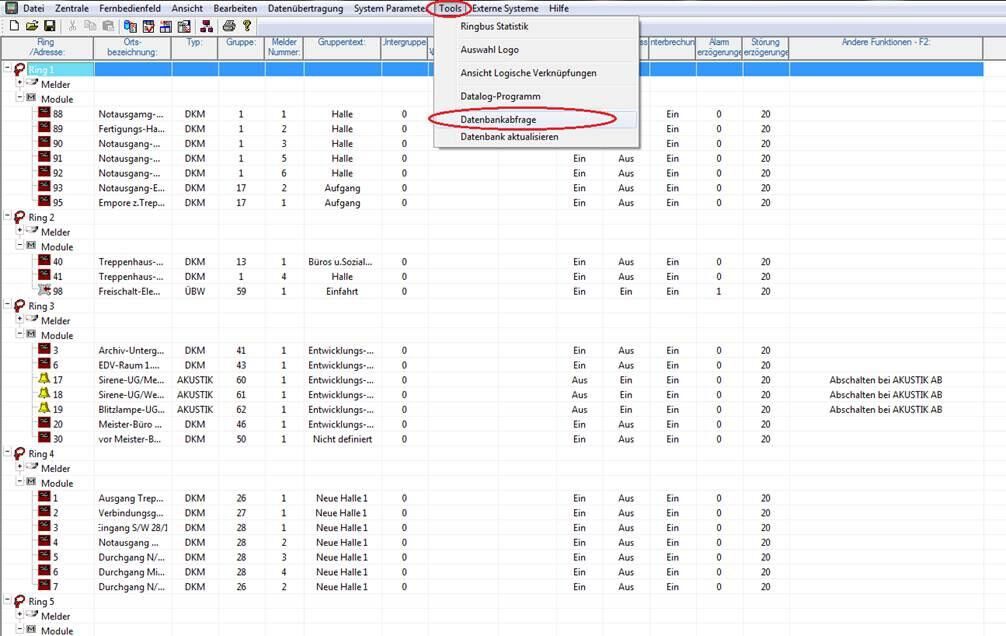Screen dimensions: 1006x636
Task: Click the ÜBW module icon at address 98
Action: pyautogui.click(x=44, y=290)
